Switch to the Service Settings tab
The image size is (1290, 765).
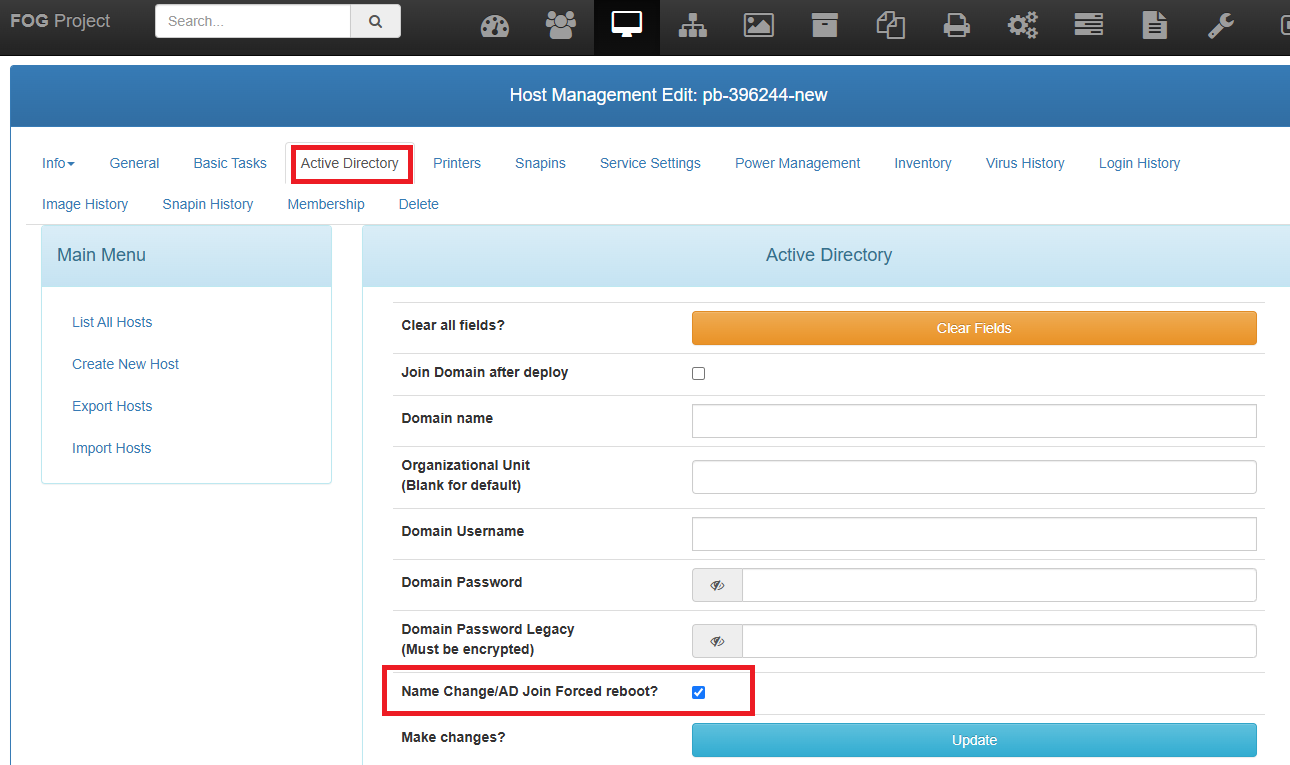click(650, 163)
